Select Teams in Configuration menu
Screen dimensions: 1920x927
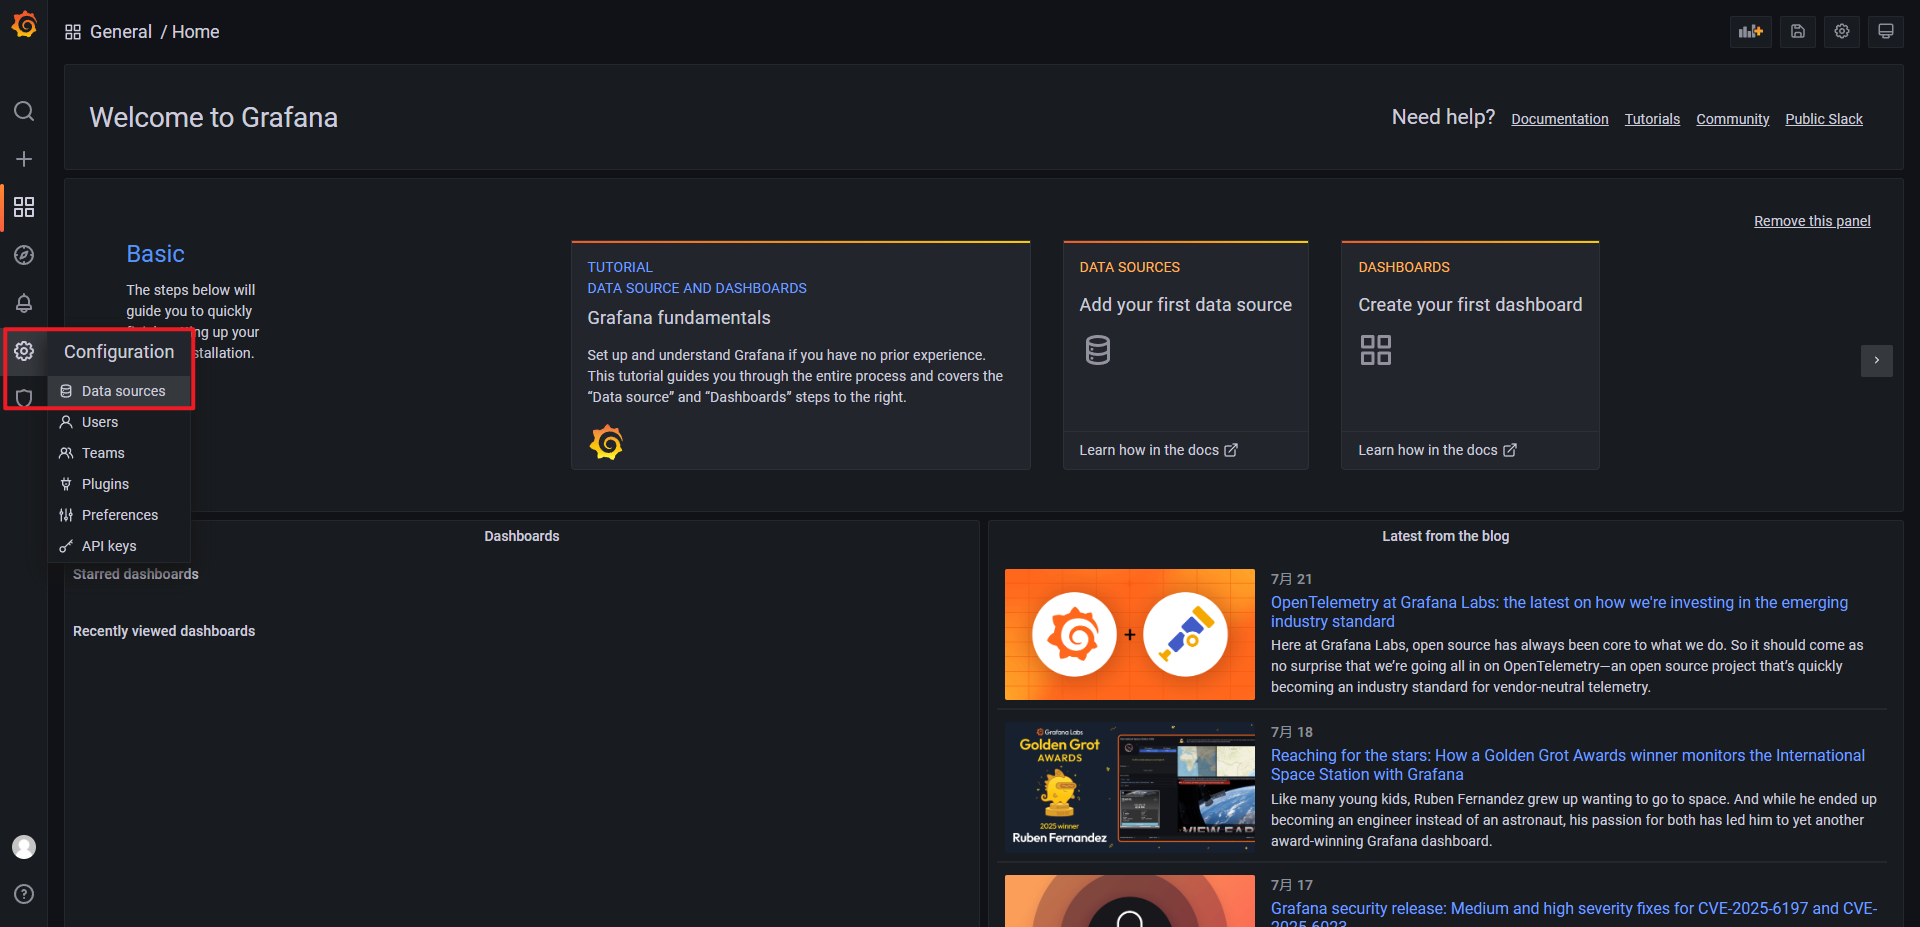(x=119, y=453)
